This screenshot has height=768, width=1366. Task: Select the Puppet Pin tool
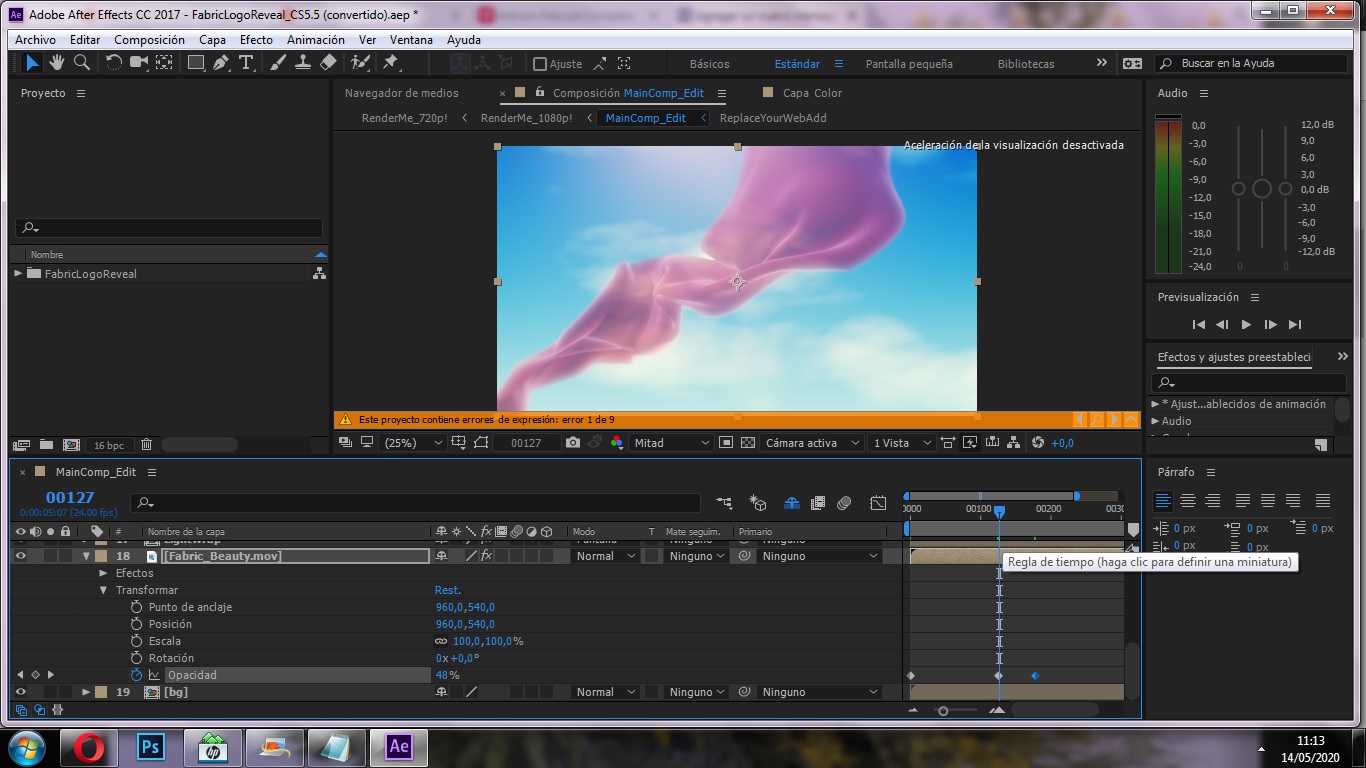[x=391, y=62]
